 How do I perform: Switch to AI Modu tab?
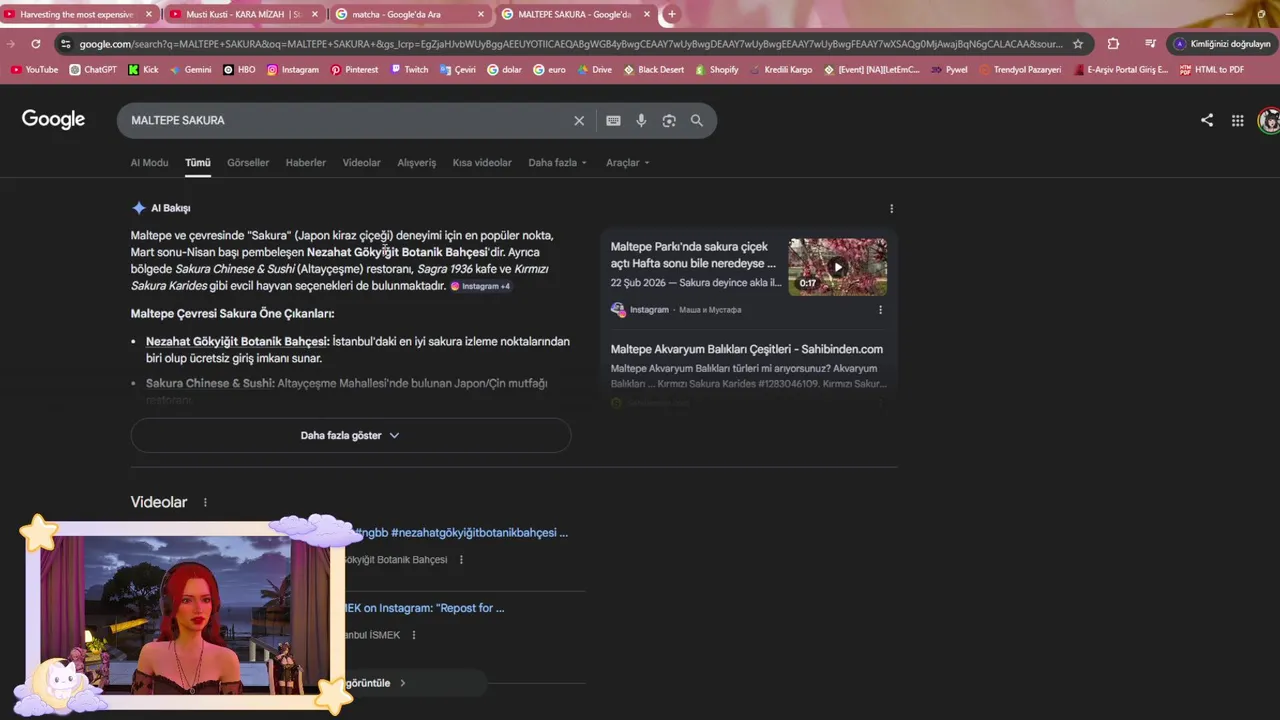click(x=149, y=162)
